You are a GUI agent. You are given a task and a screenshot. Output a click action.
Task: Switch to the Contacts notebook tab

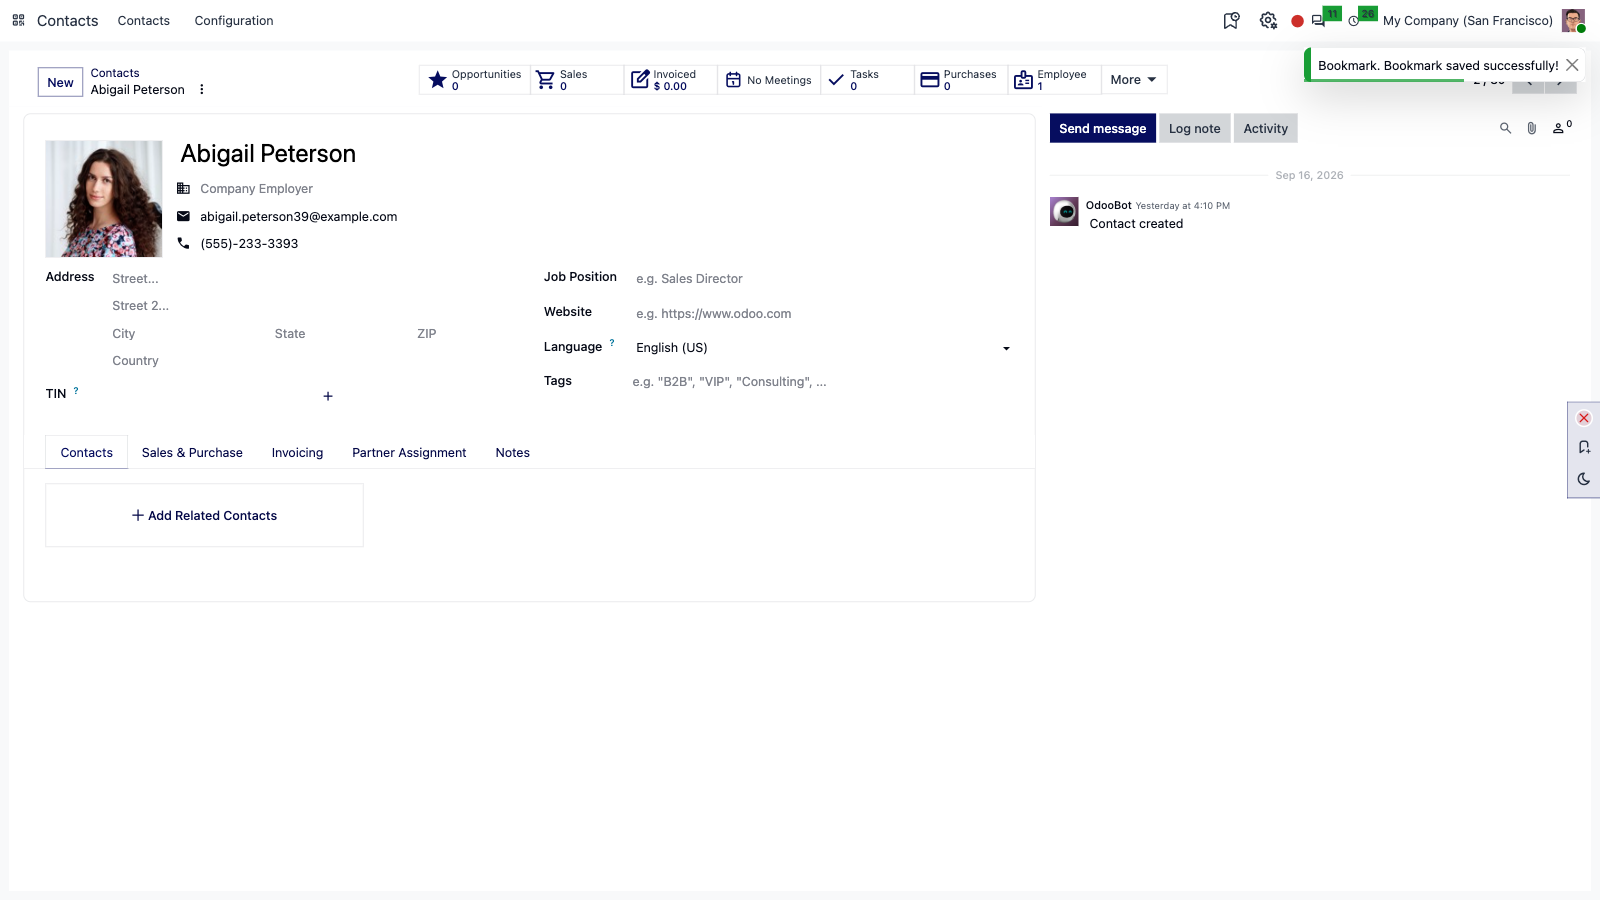click(87, 453)
